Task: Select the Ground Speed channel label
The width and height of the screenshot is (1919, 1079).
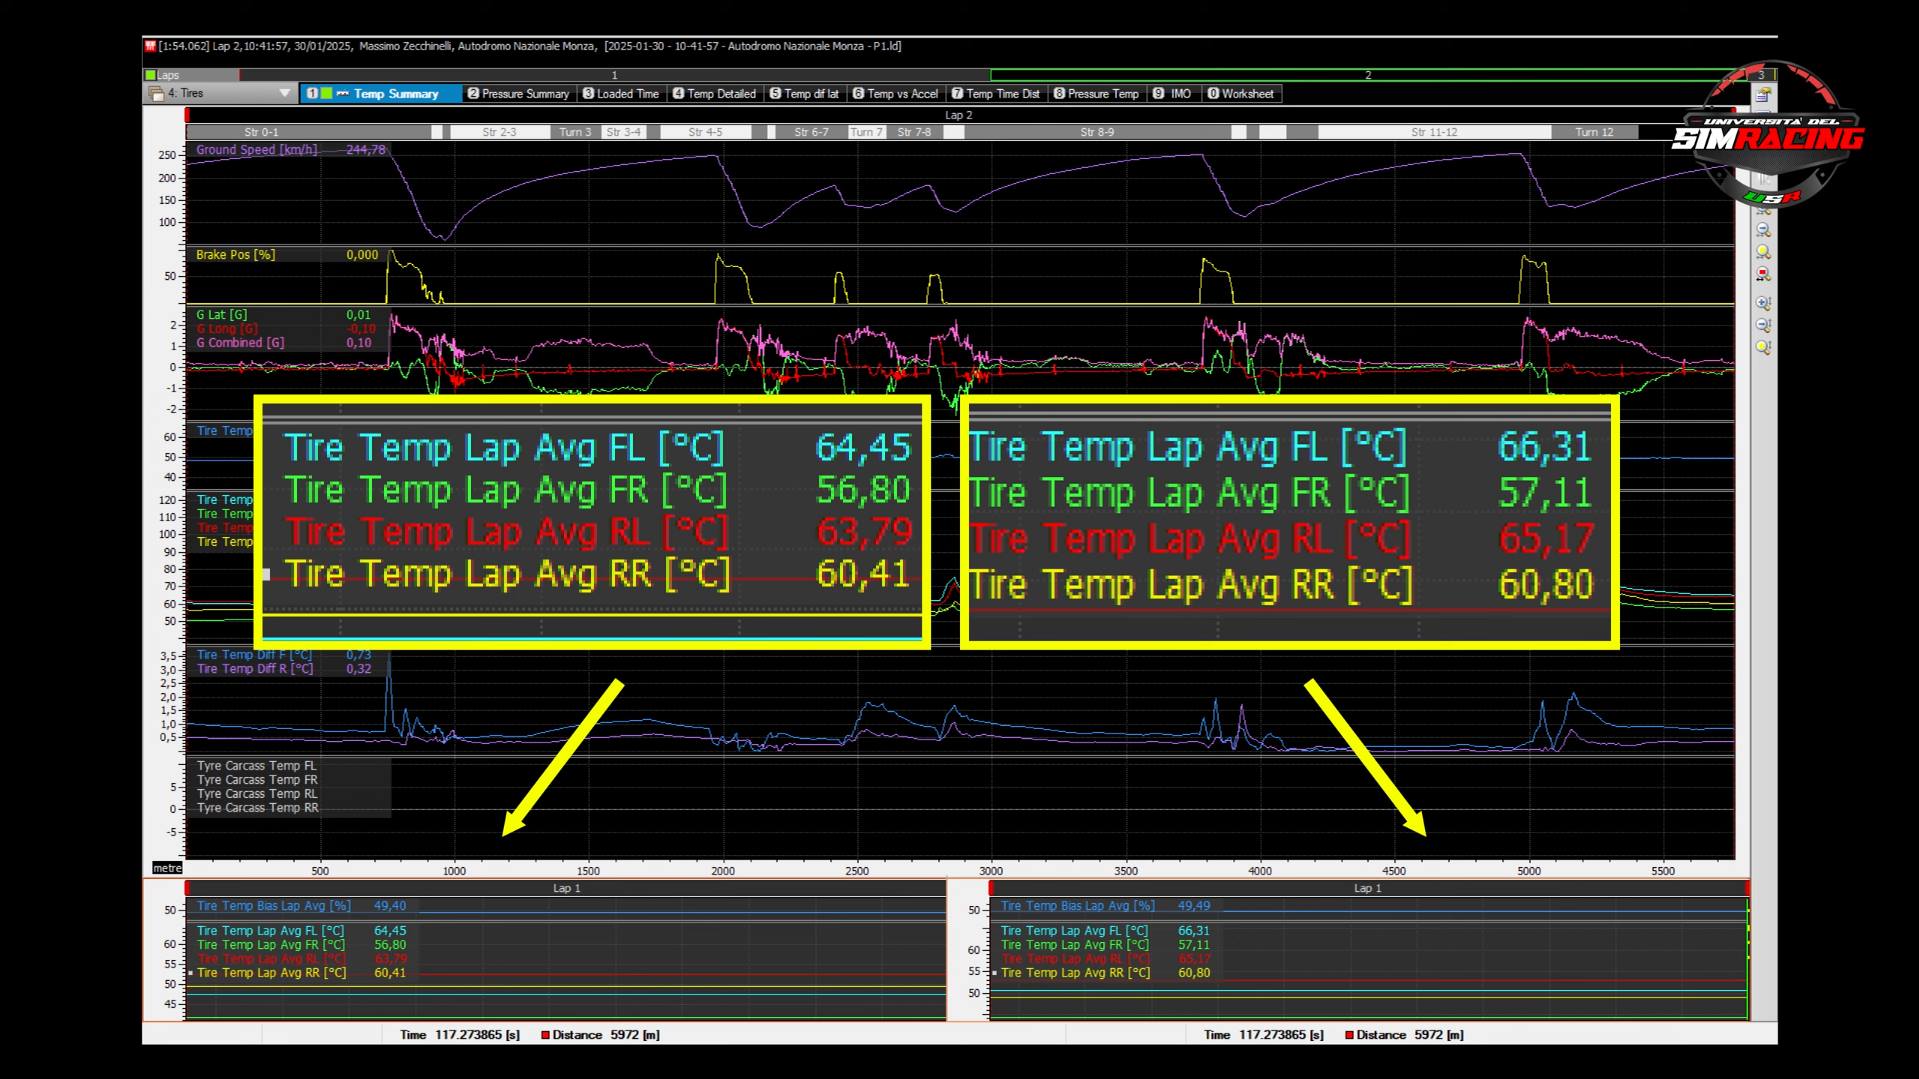Action: coord(256,150)
